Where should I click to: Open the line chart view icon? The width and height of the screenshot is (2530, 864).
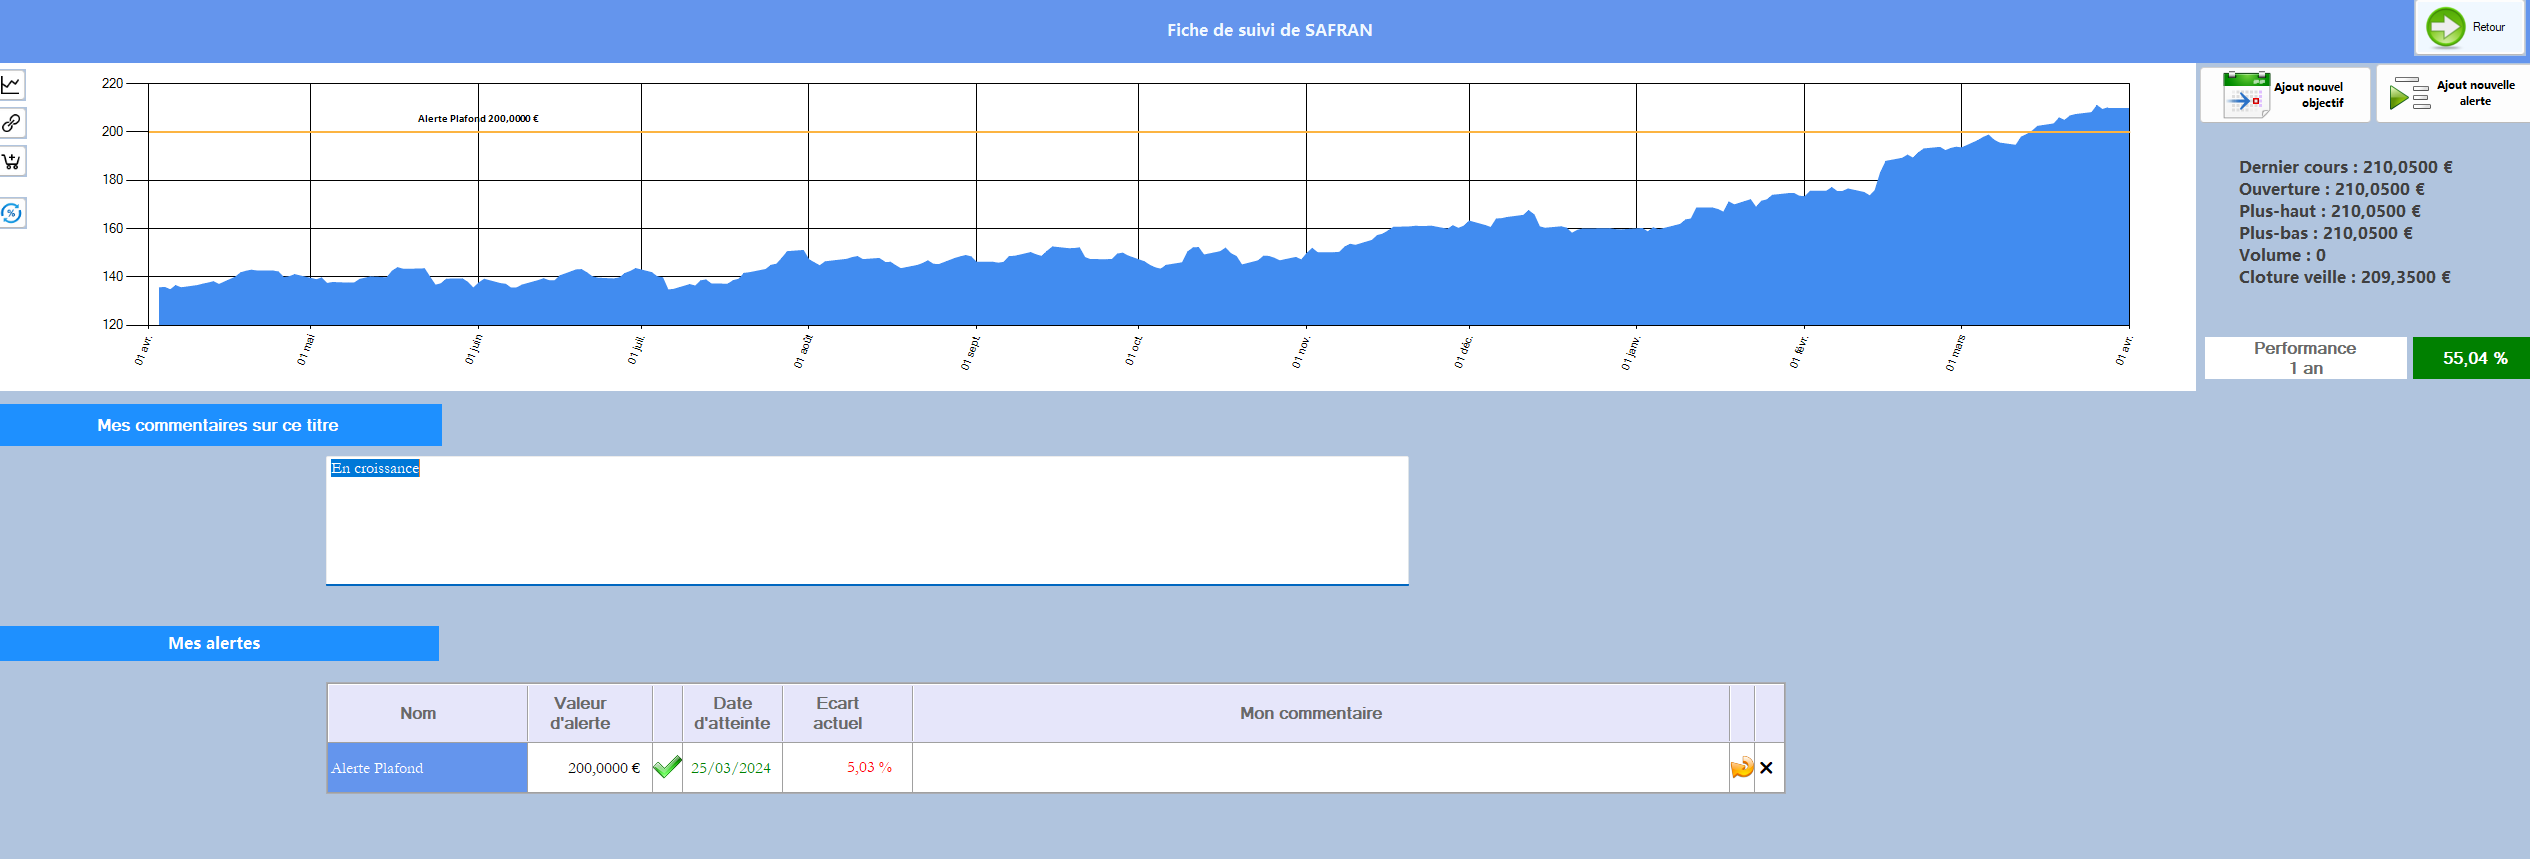point(11,85)
